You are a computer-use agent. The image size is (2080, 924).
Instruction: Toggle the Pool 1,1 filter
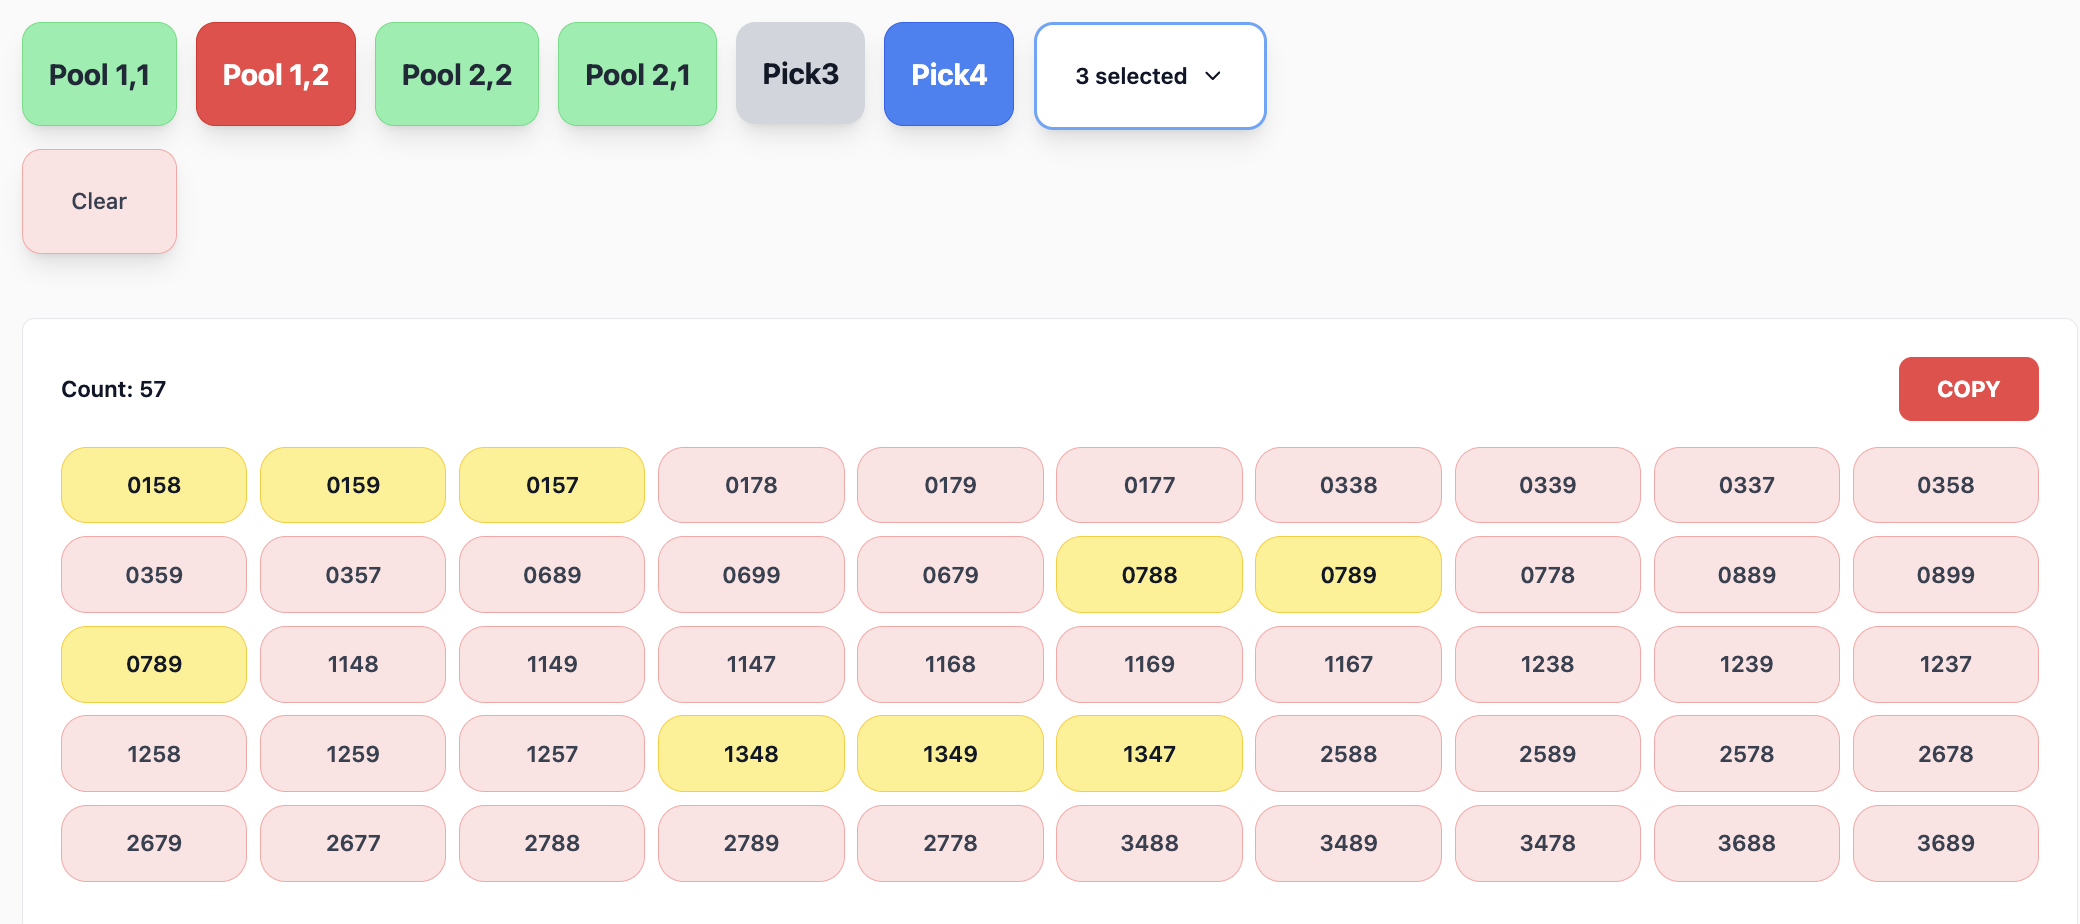click(x=99, y=75)
